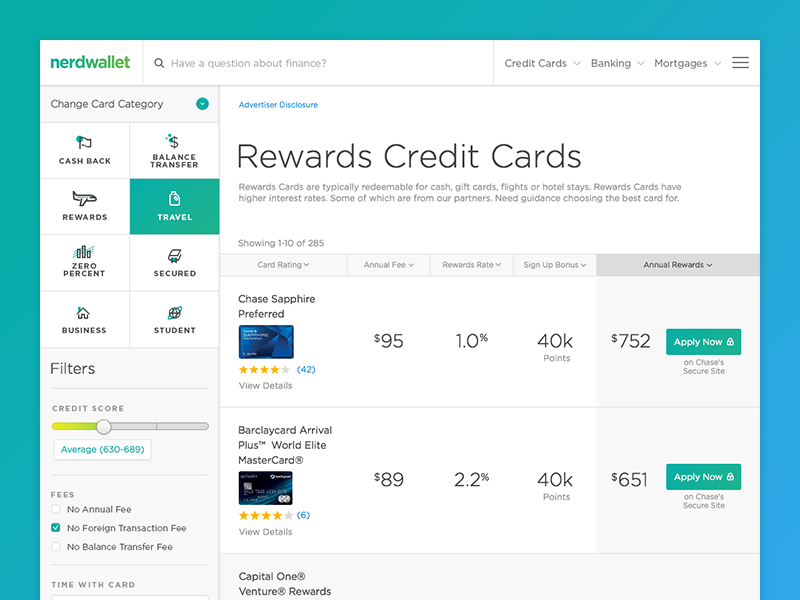Image resolution: width=800 pixels, height=600 pixels.
Task: Click the Capital One Venture Rewards card name
Action: coord(285,584)
